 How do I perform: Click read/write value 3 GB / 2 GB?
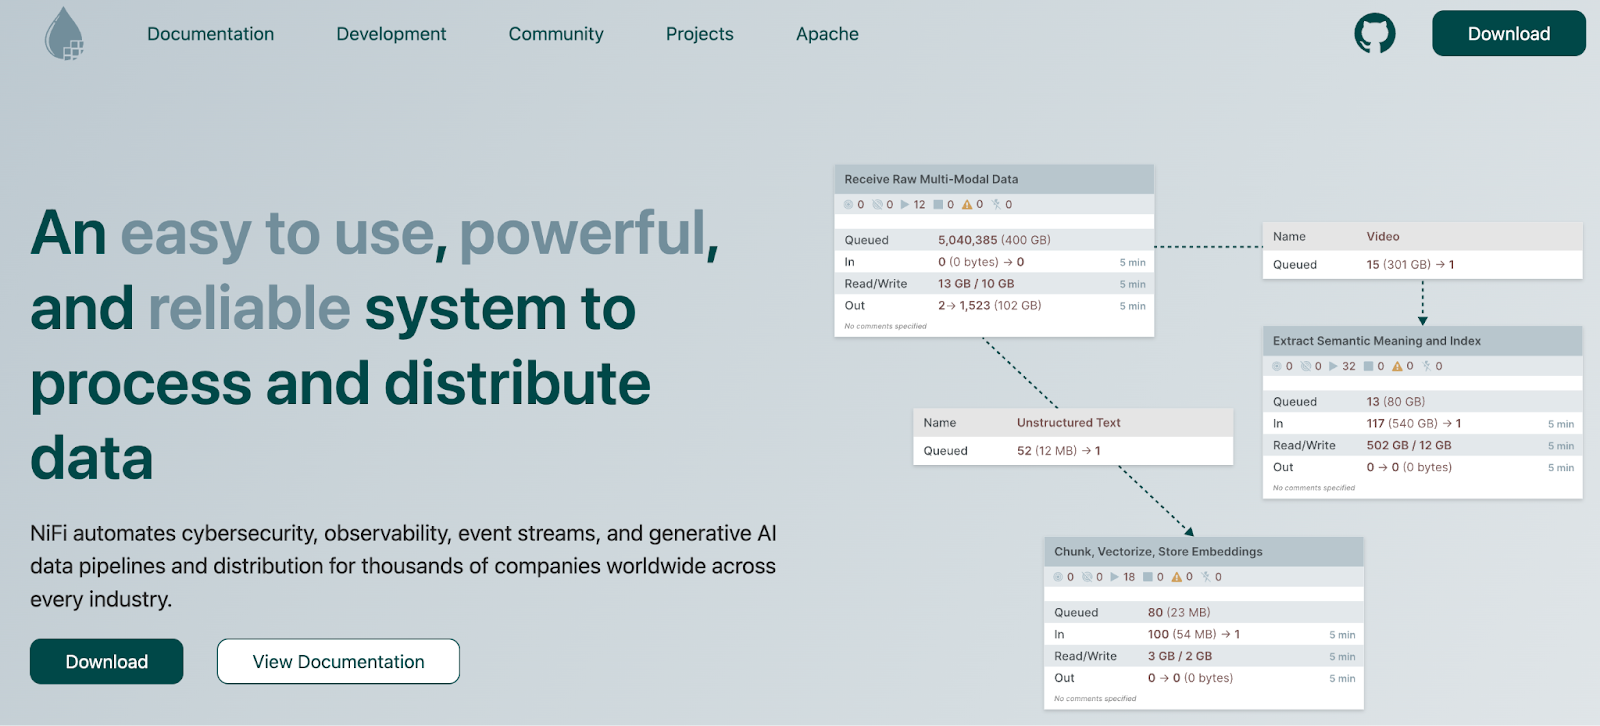pyautogui.click(x=1180, y=657)
